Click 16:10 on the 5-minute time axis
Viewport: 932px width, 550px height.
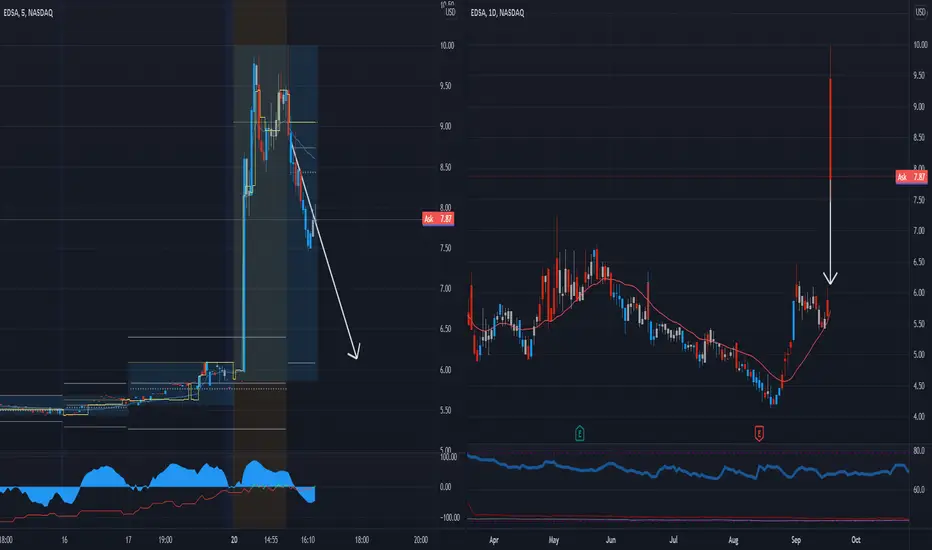pyautogui.click(x=308, y=540)
